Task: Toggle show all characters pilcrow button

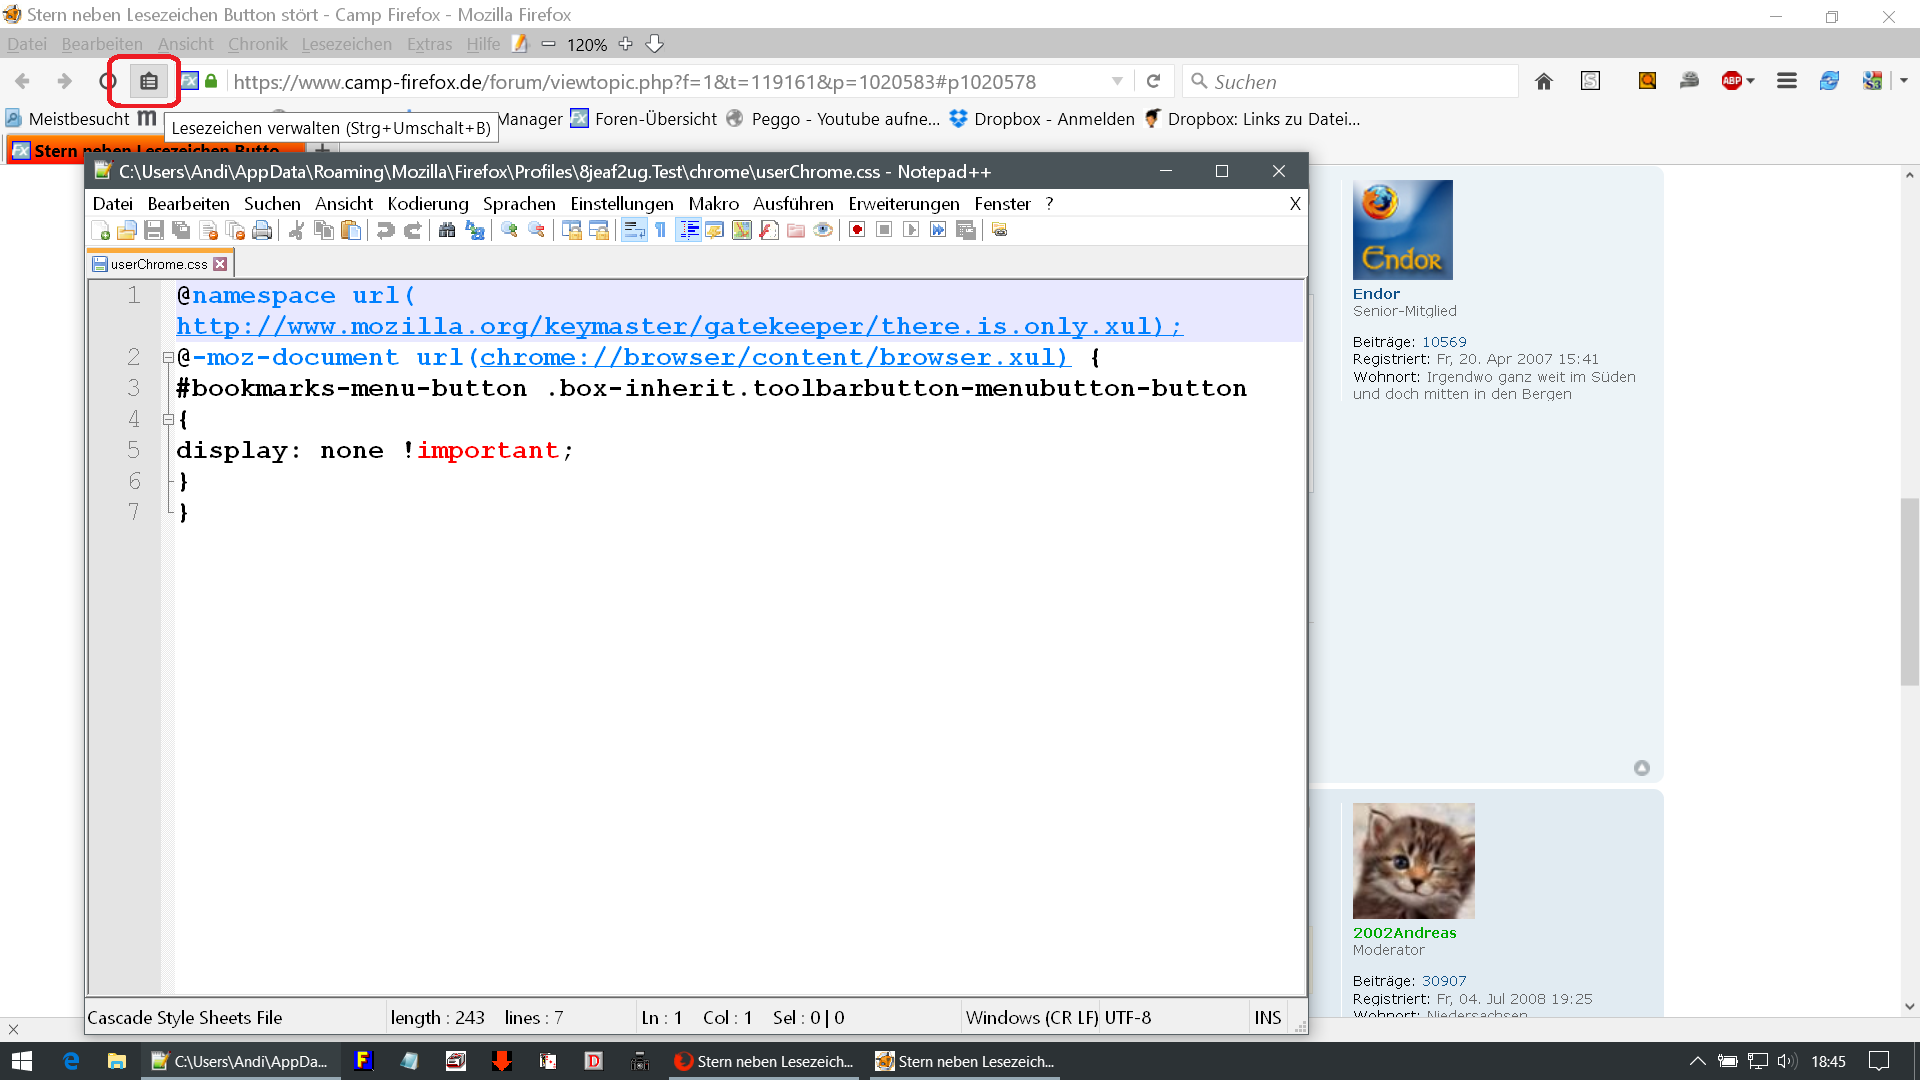Action: click(661, 230)
